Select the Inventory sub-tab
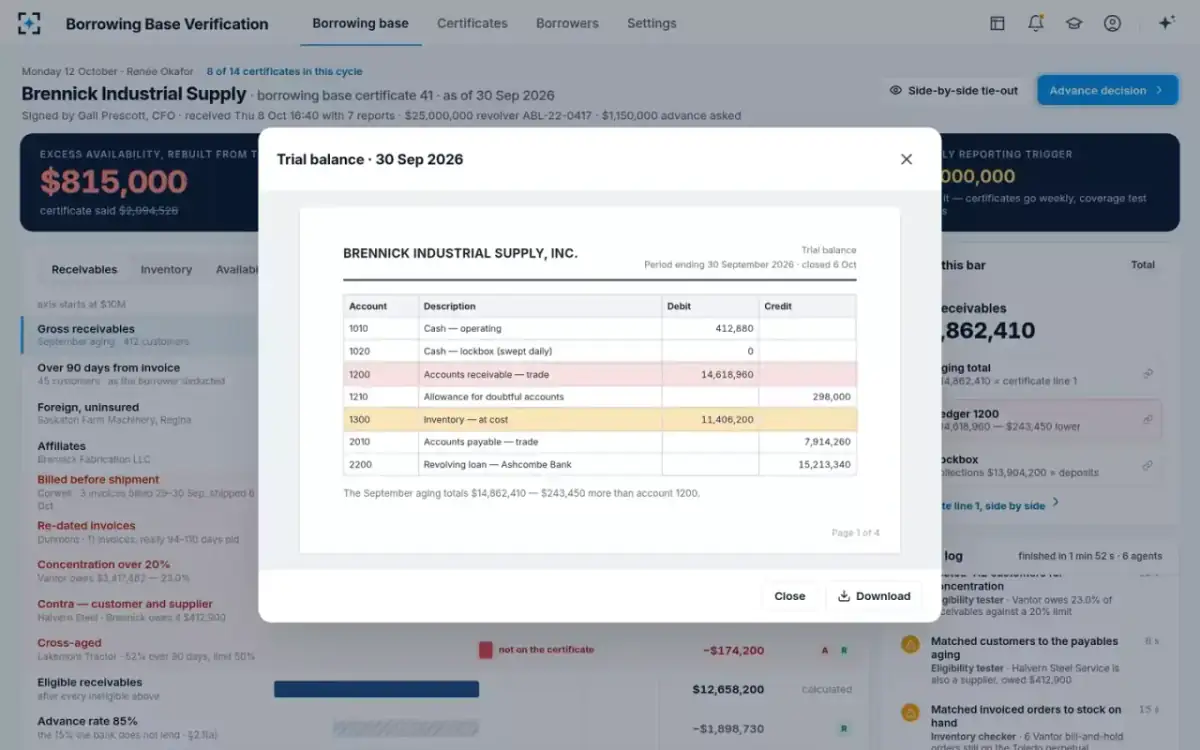1200x750 pixels. click(166, 269)
